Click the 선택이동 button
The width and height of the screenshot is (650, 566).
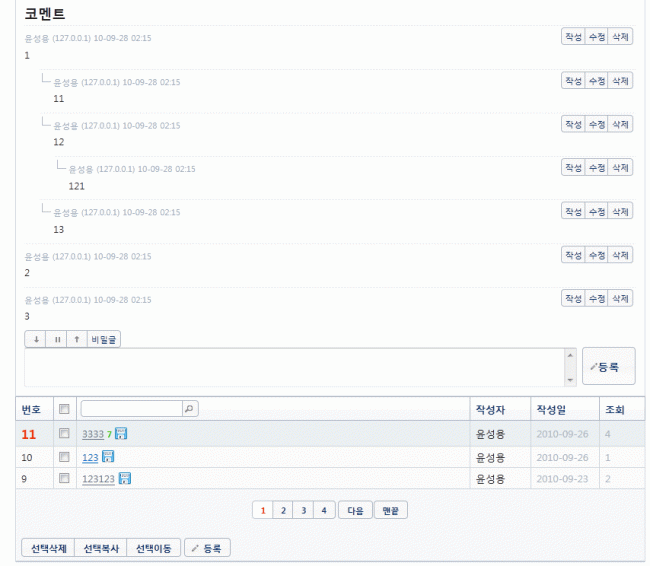pos(154,548)
